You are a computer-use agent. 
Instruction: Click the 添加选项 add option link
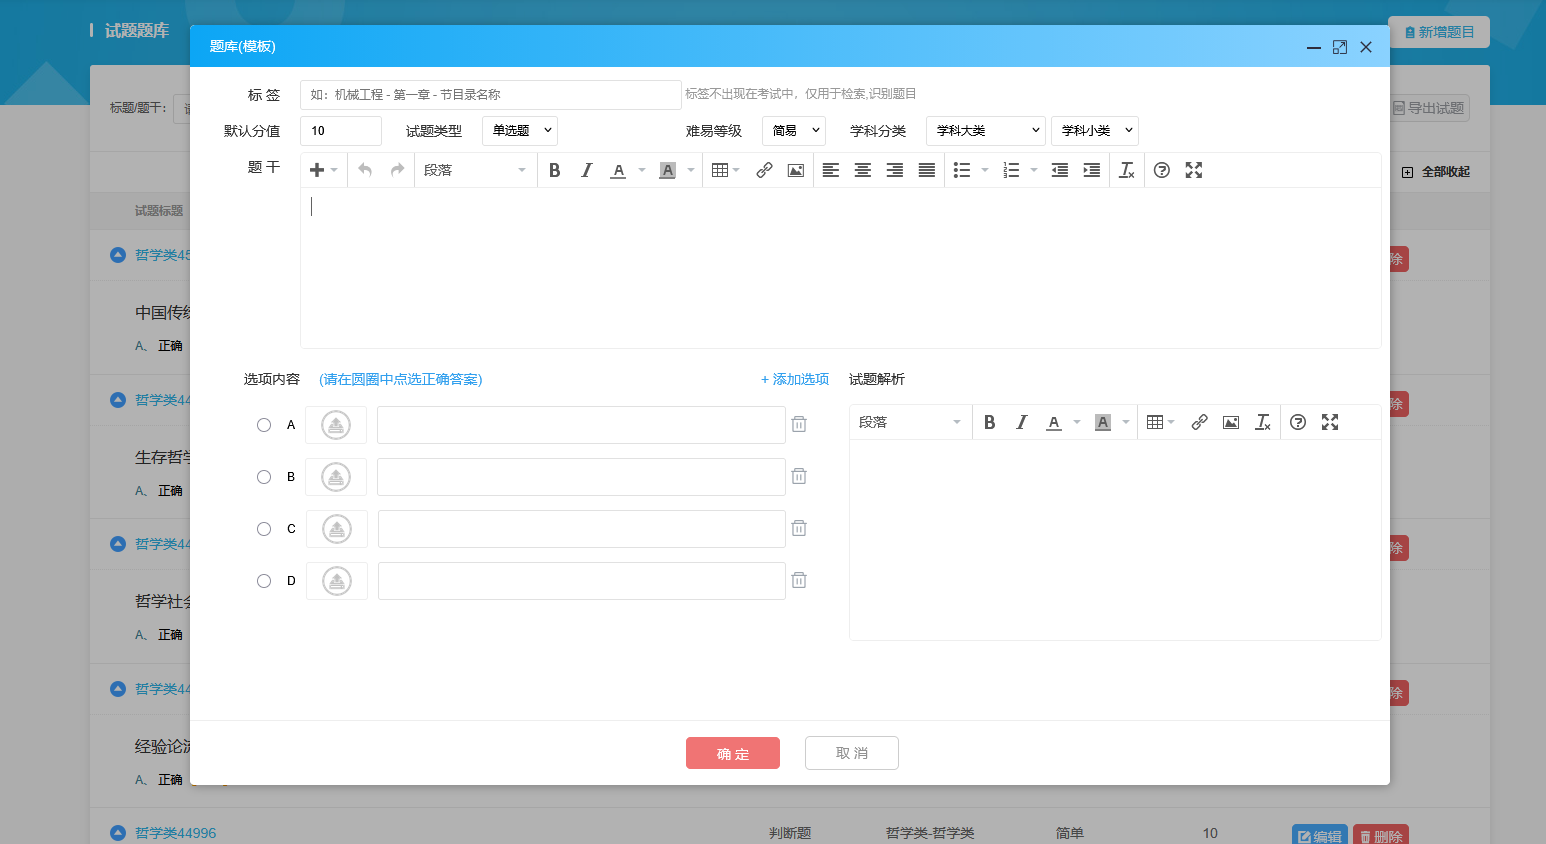[x=795, y=380]
